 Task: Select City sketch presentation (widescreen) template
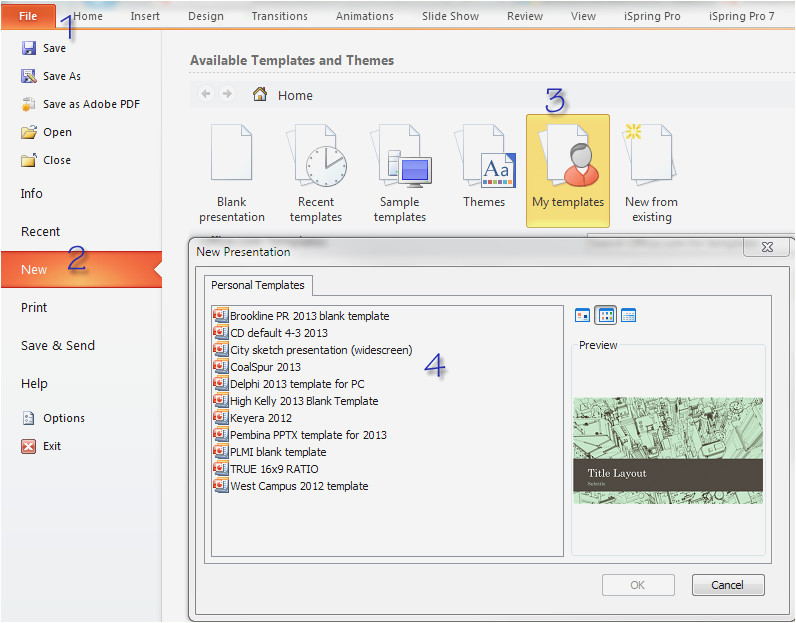[x=321, y=350]
